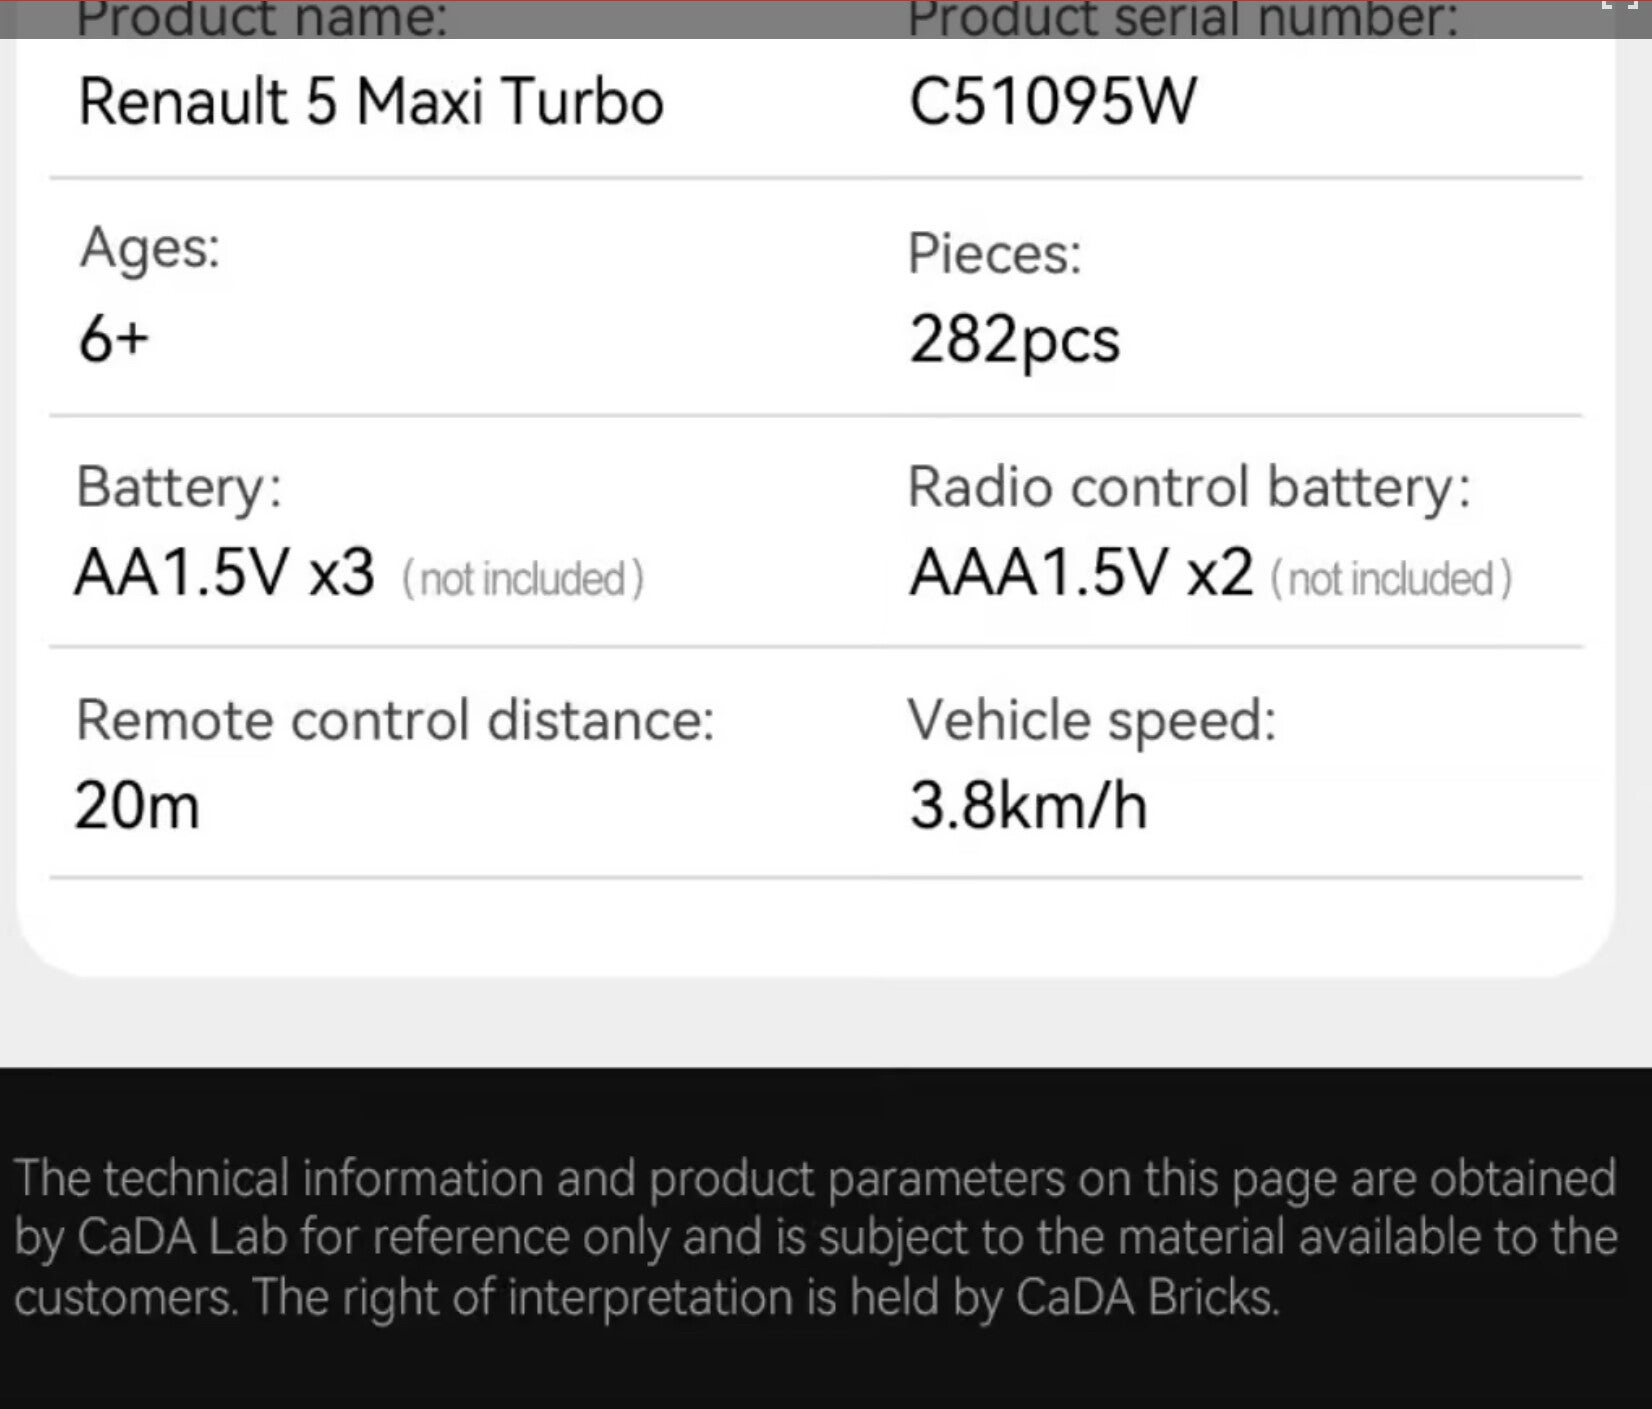The image size is (1652, 1409).
Task: Select the serial number C51095W
Action: [1052, 102]
